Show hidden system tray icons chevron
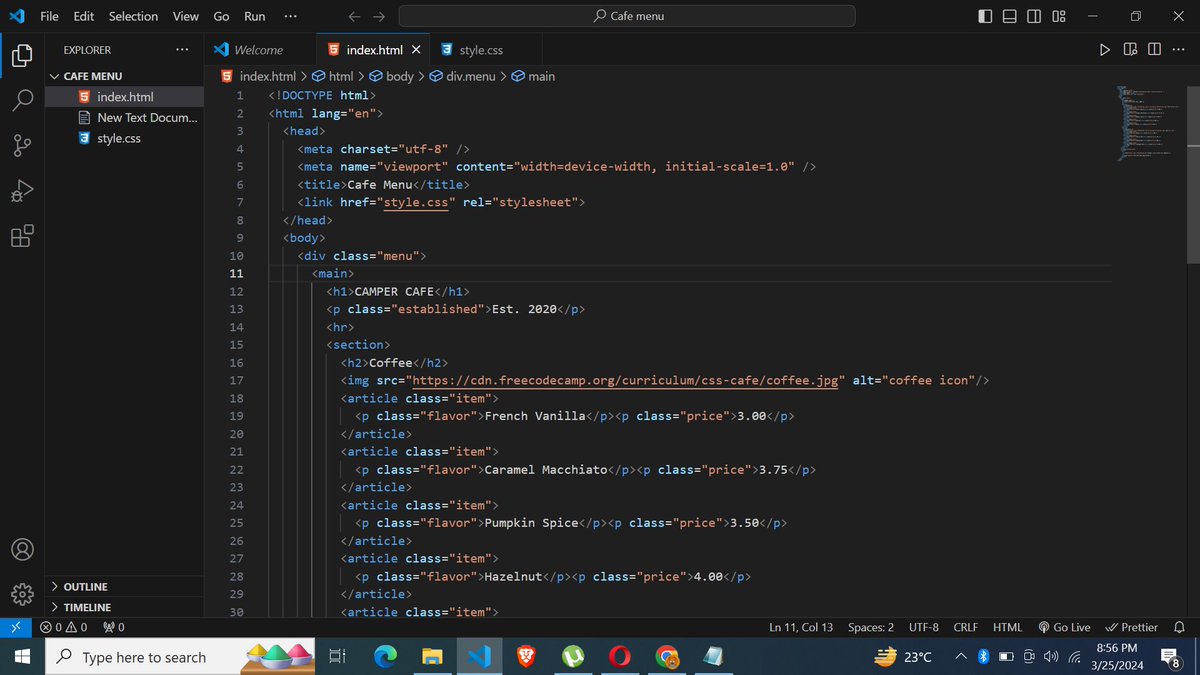 [962, 657]
